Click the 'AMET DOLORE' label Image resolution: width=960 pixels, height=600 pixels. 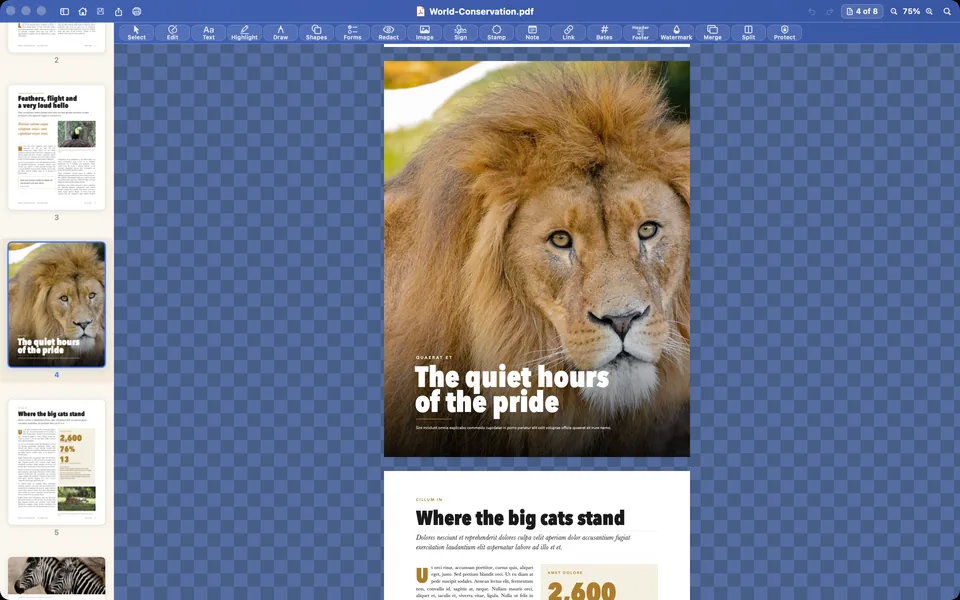point(565,573)
